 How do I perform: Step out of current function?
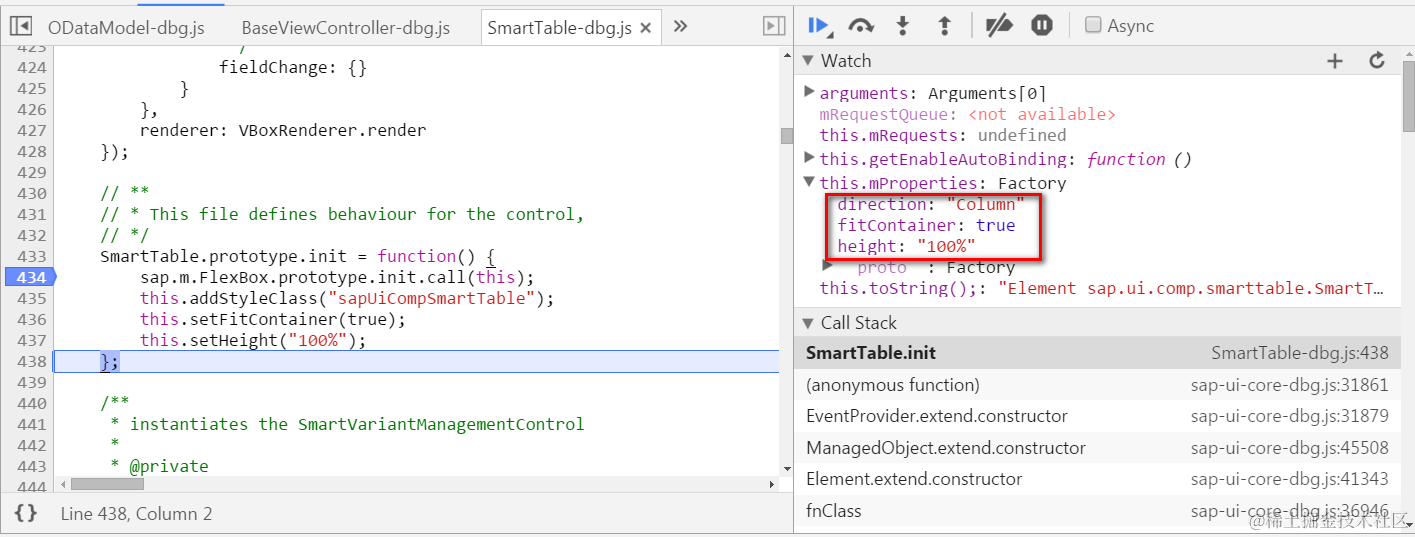tap(944, 26)
